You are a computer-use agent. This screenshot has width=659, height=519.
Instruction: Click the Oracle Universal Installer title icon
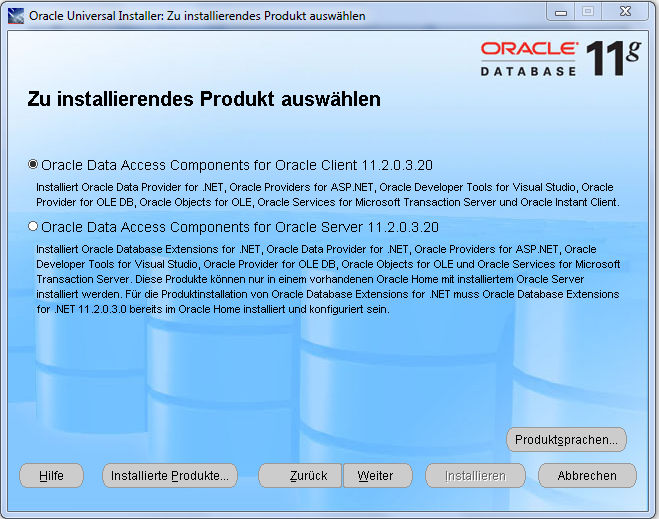click(16, 16)
